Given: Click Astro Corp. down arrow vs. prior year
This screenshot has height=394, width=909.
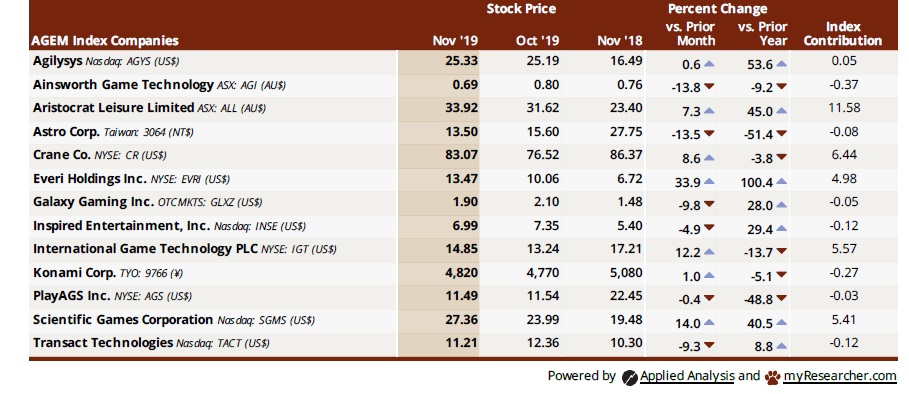Looking at the screenshot, I should coord(781,134).
